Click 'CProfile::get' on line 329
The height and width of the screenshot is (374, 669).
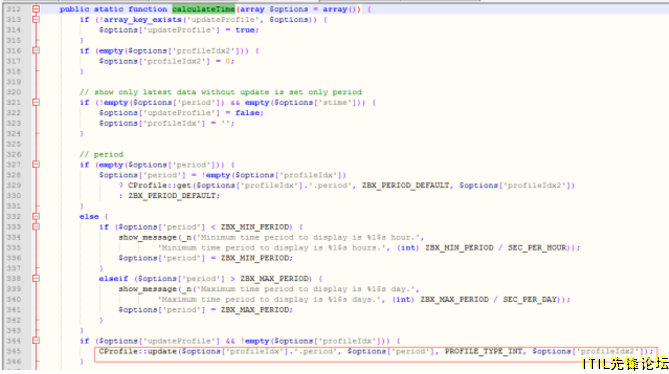coord(160,186)
